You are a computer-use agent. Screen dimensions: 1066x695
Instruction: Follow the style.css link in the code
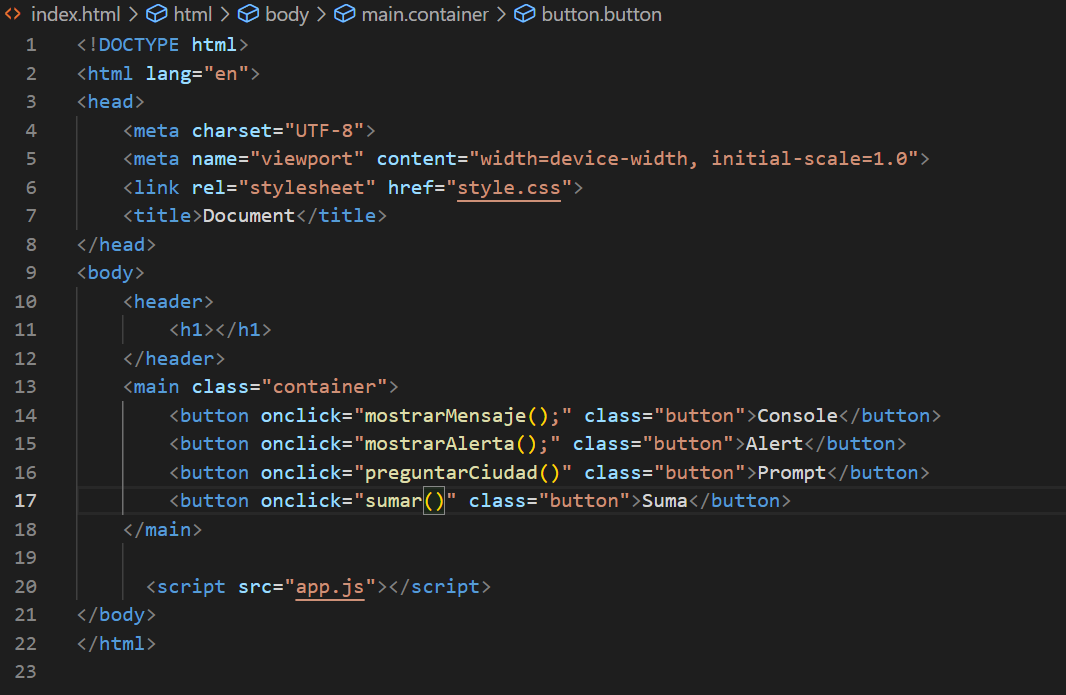click(x=509, y=188)
